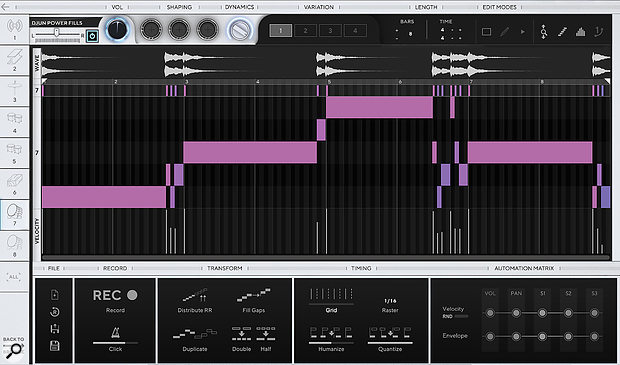Click the Fill Gaps transform

[253, 301]
